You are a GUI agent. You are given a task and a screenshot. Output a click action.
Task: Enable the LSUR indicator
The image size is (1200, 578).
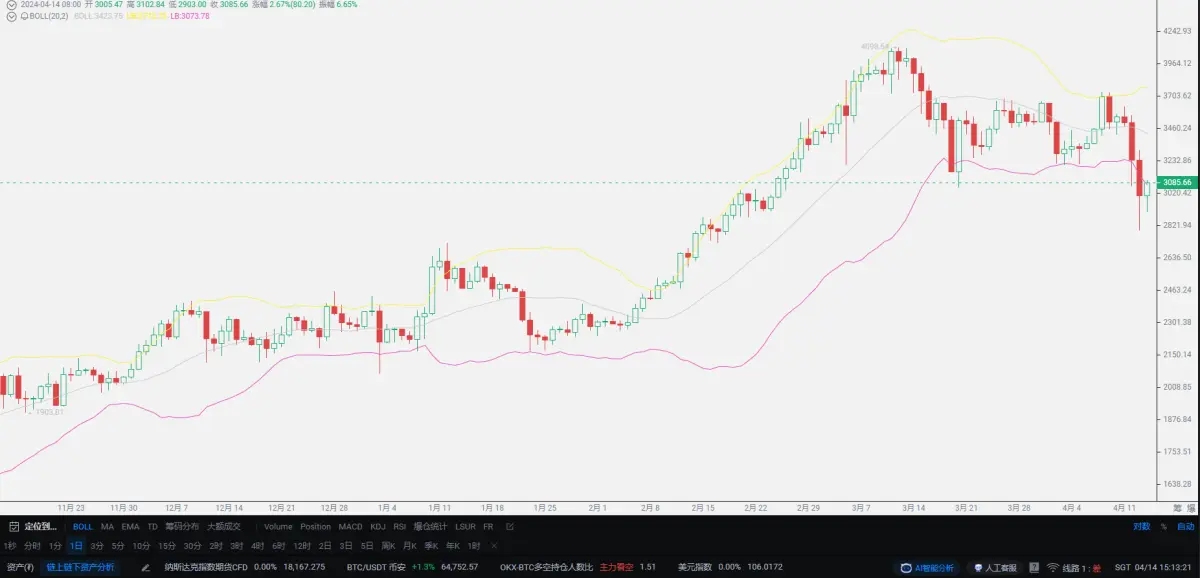[x=465, y=526]
